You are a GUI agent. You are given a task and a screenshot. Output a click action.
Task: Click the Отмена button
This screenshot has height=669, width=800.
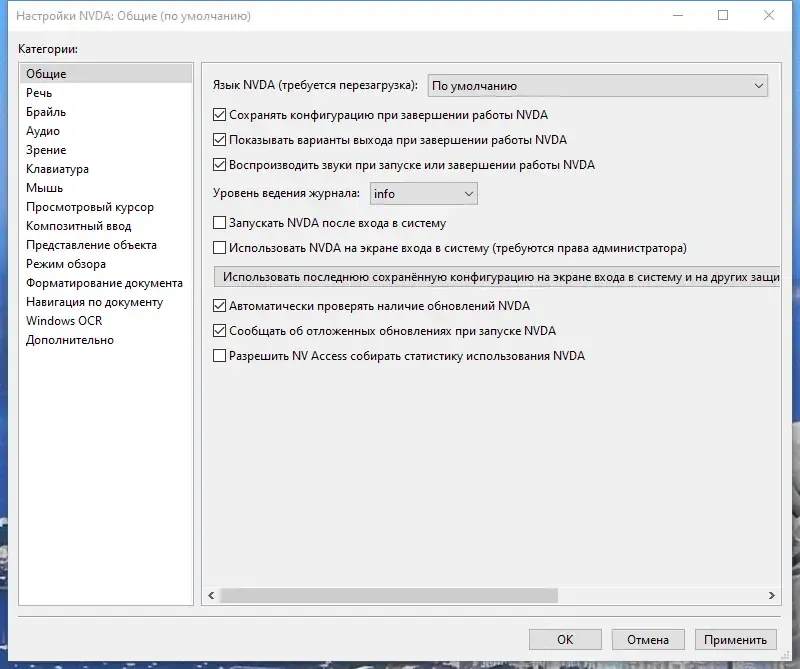[648, 639]
